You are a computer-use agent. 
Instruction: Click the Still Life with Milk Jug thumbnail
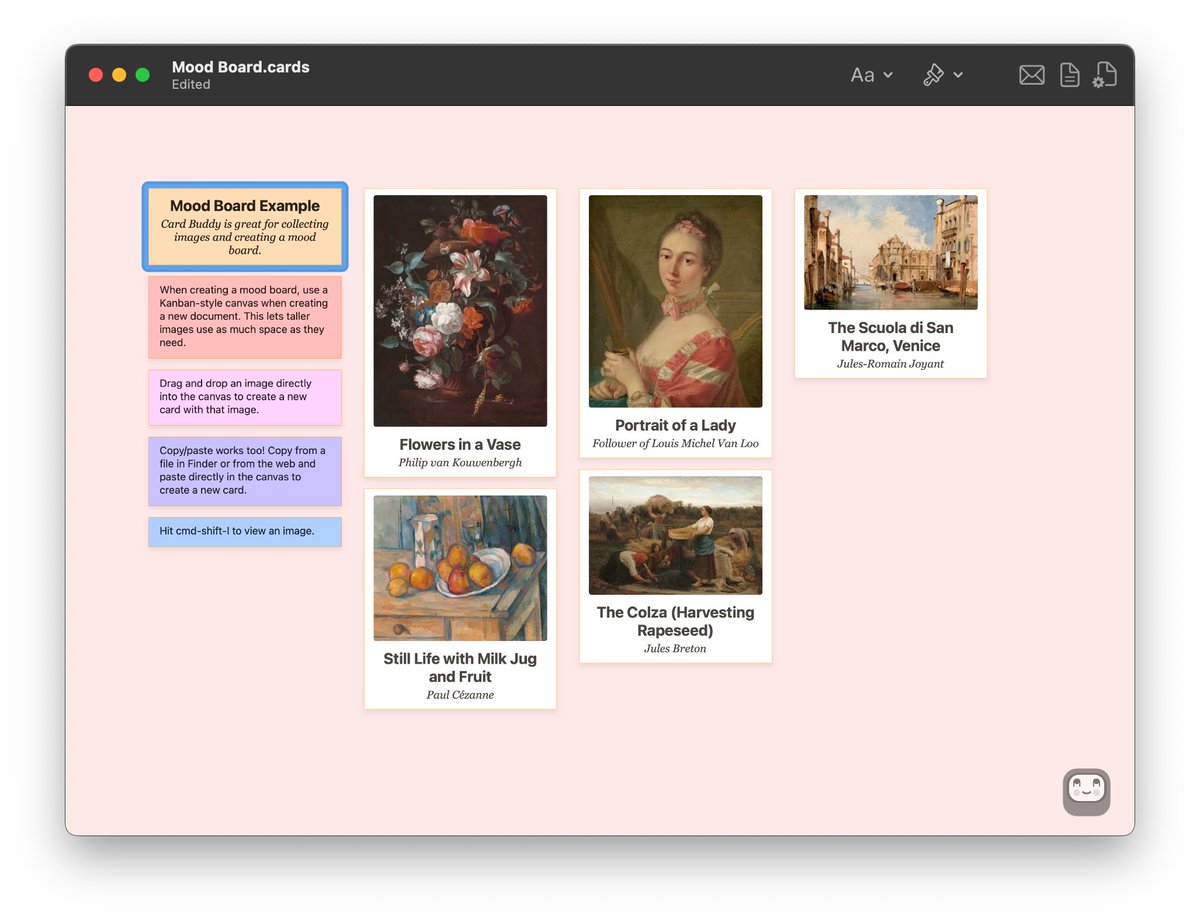click(x=460, y=567)
